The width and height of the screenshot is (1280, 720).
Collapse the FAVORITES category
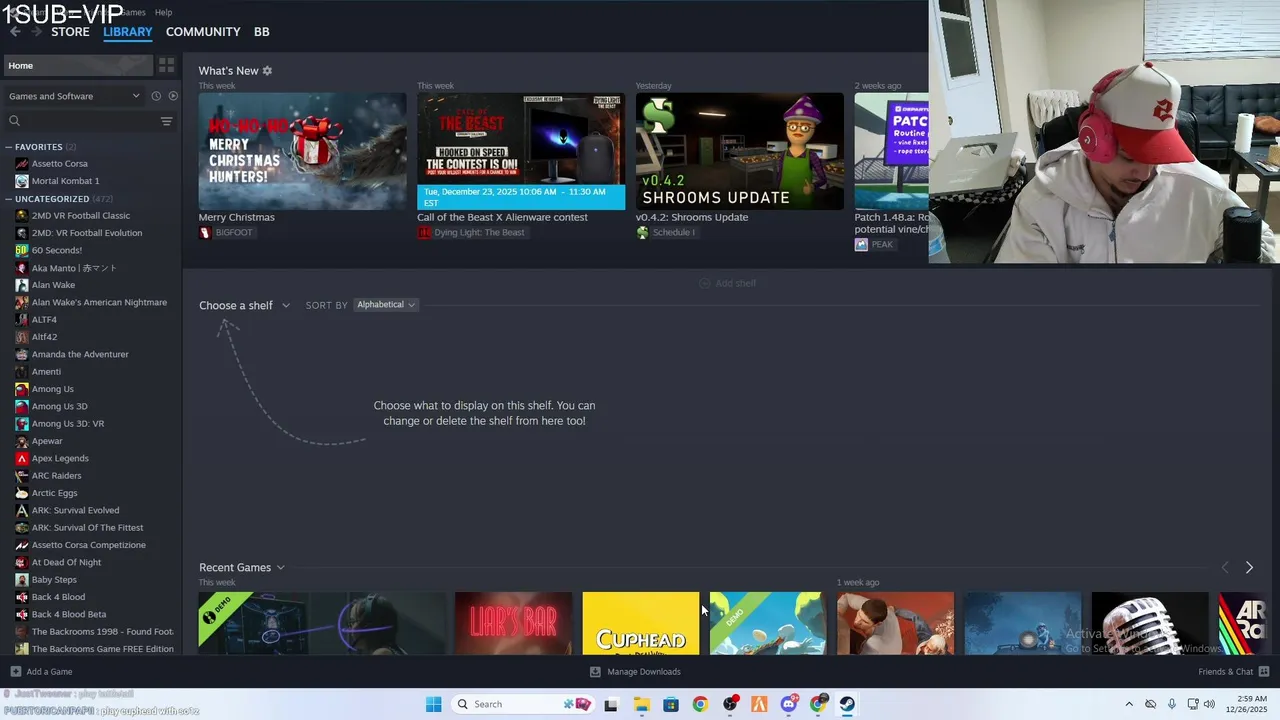point(9,147)
